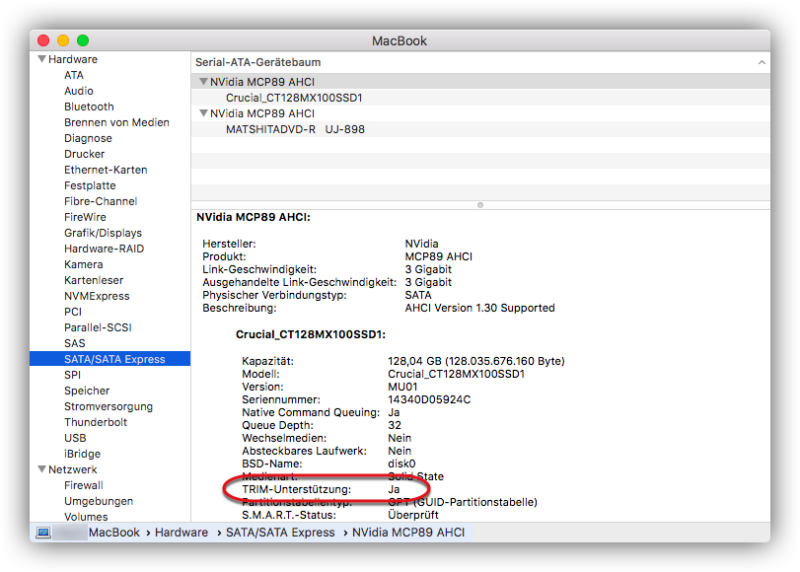Open the Diagnose entry
The height and width of the screenshot is (572, 800).
pos(88,138)
